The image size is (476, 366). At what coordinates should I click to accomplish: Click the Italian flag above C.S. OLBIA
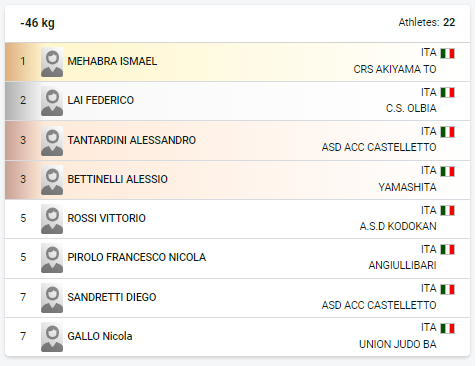click(448, 93)
